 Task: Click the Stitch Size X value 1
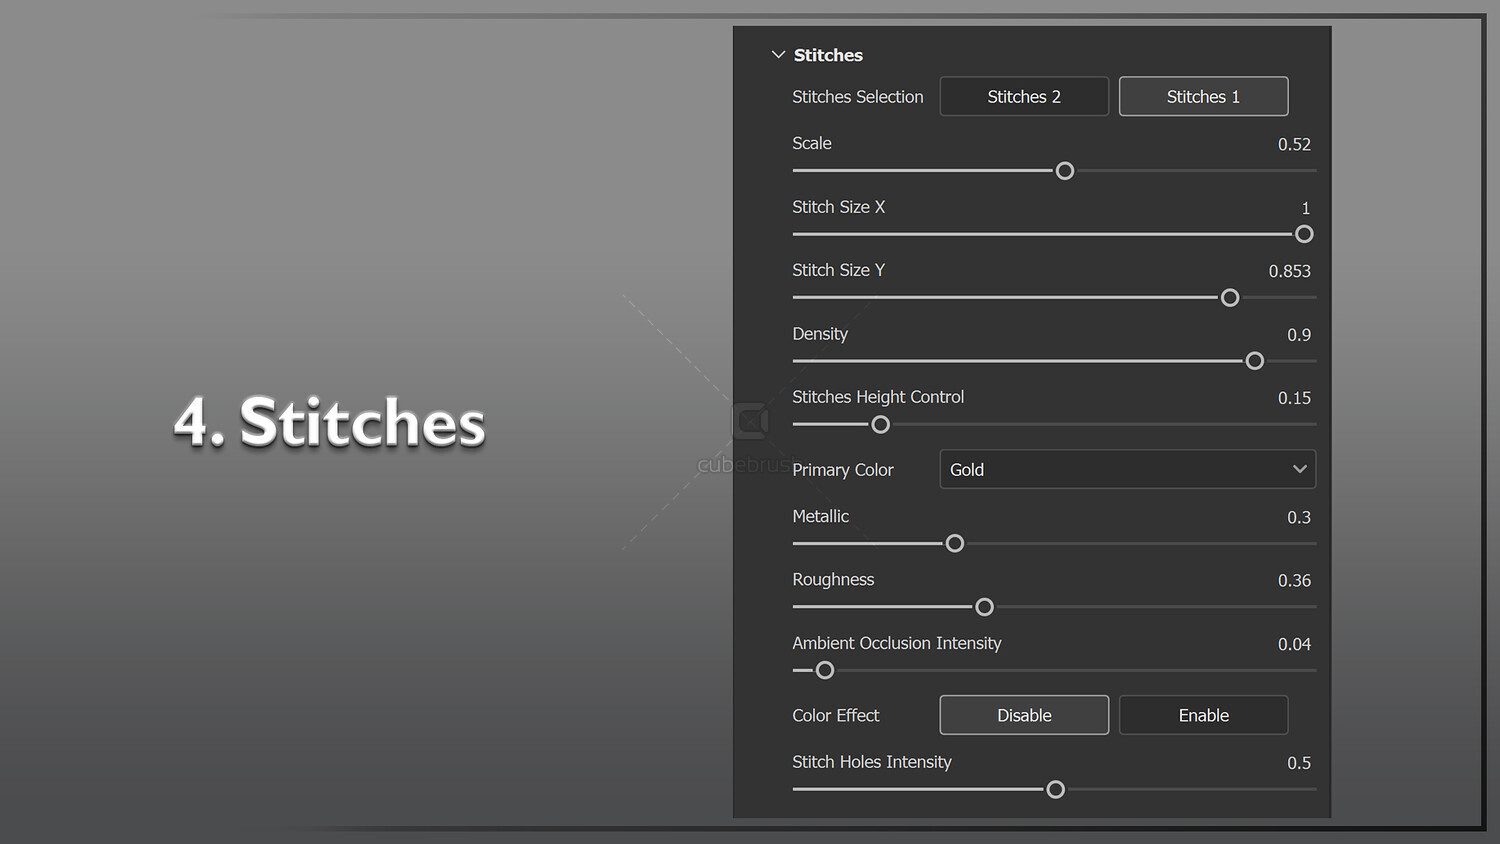tap(1306, 208)
